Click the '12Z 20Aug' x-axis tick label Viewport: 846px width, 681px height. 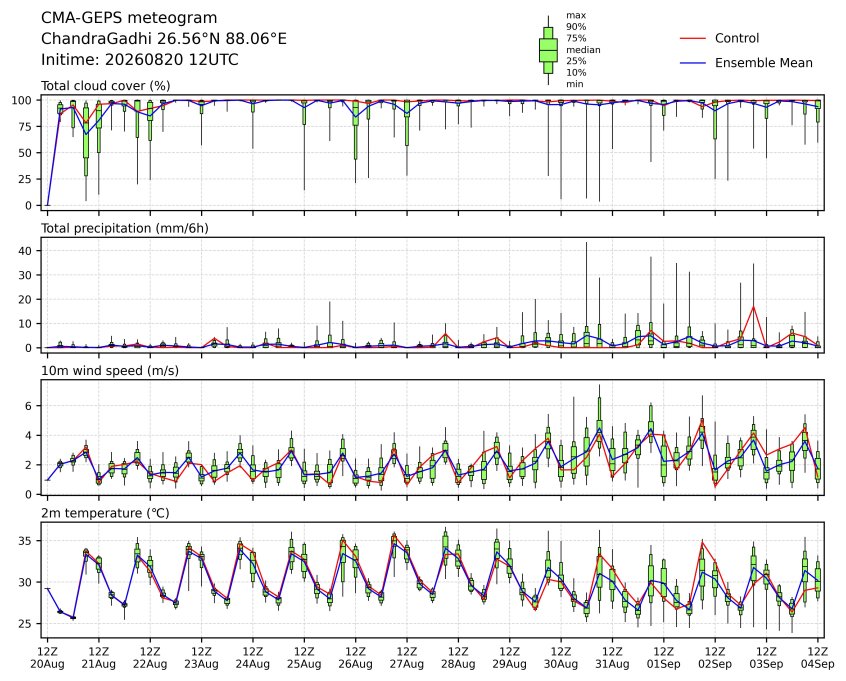tap(47, 658)
